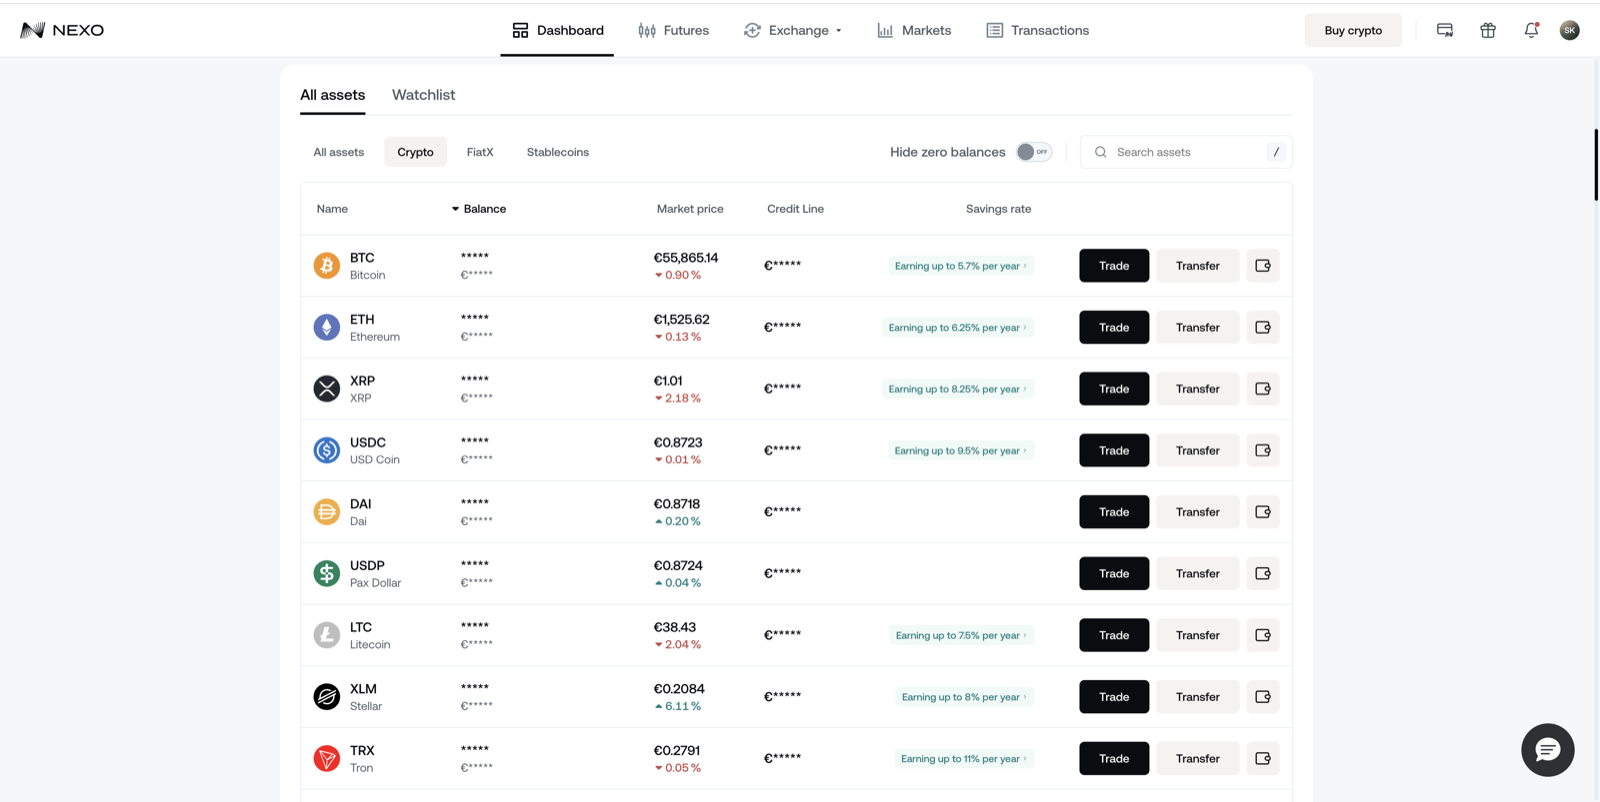Trade XRP
This screenshot has width=1600, height=802.
1114,389
